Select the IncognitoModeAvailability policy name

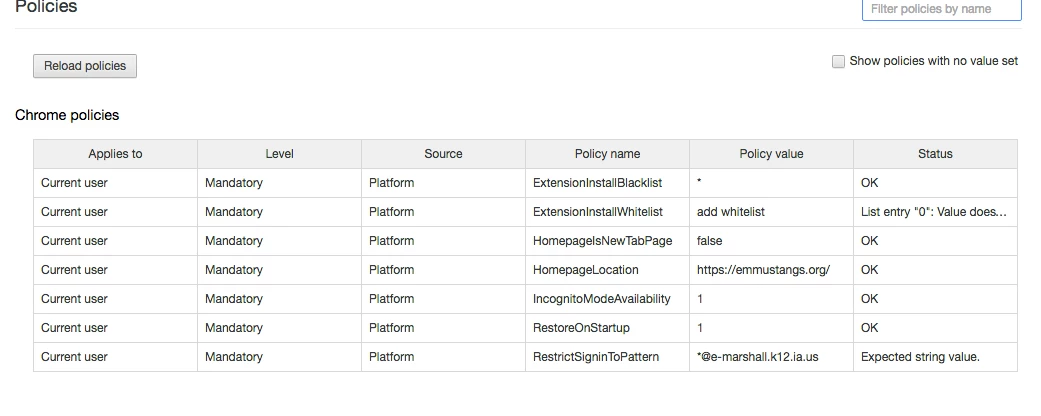(x=601, y=299)
